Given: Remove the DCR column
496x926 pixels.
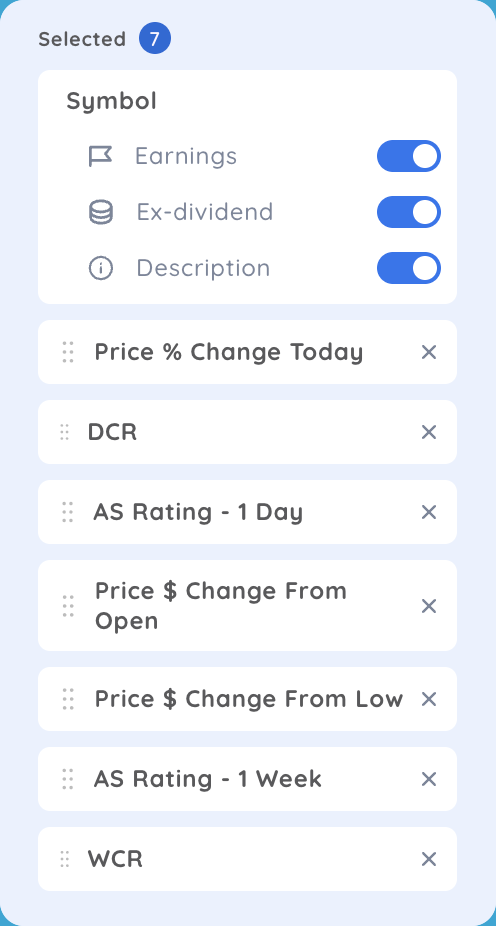Looking at the screenshot, I should point(429,432).
